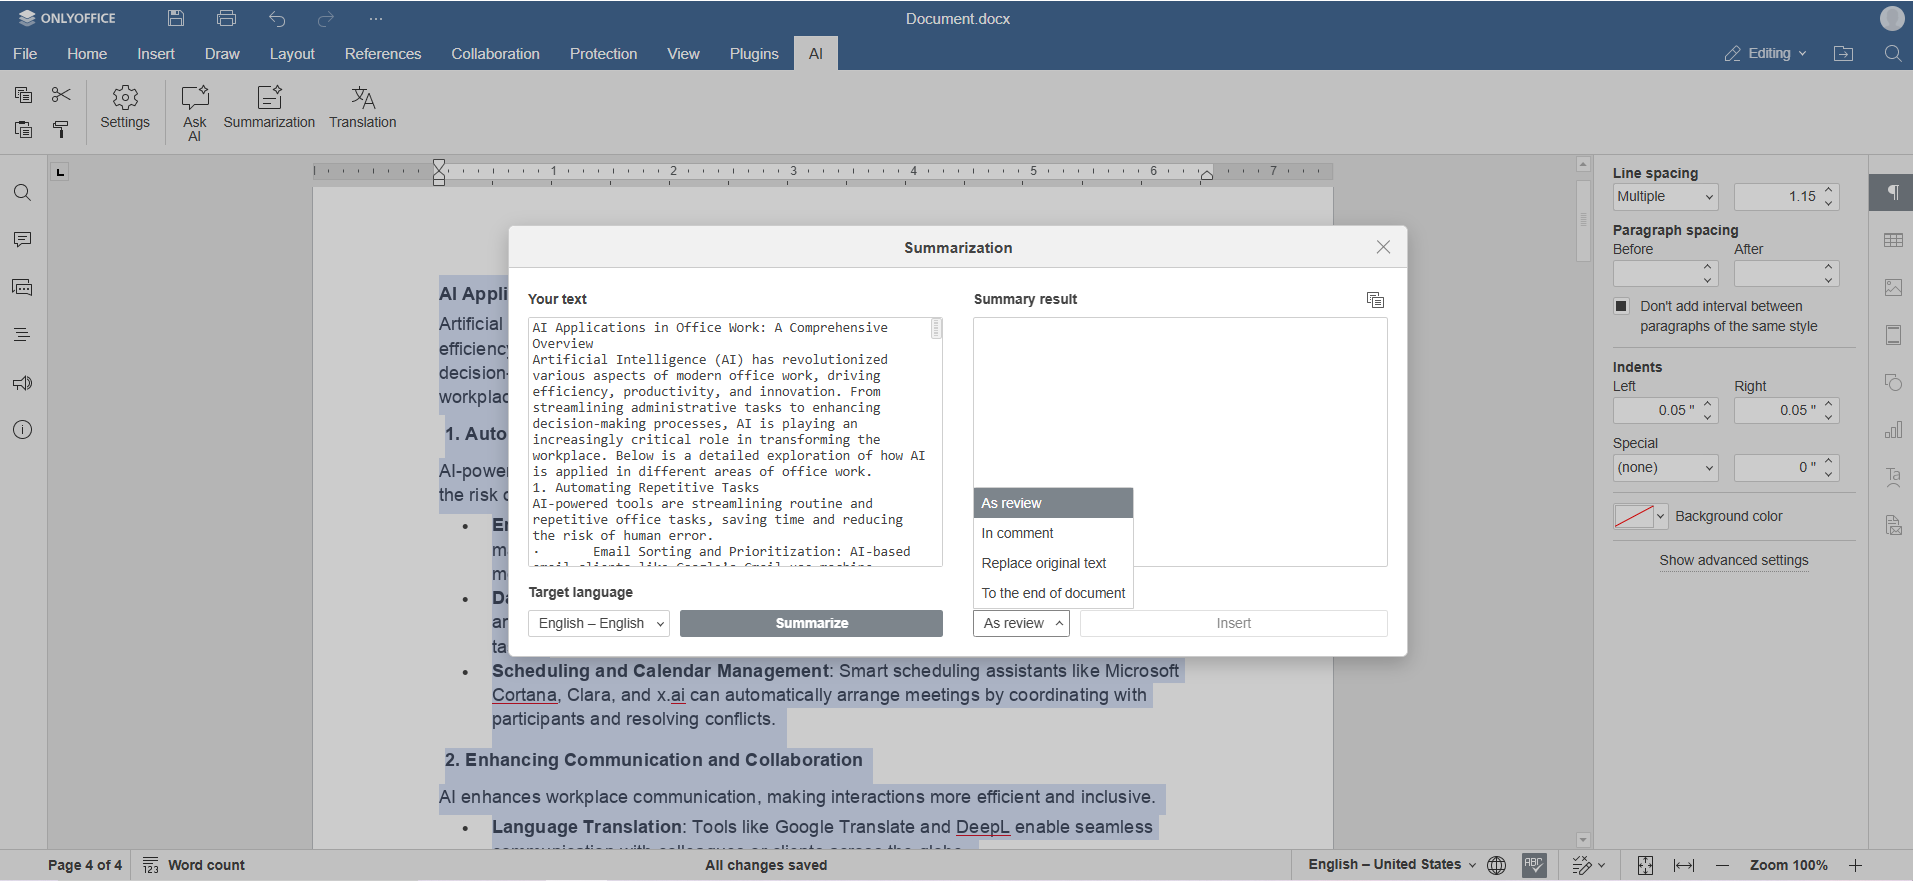Open the Editing mode dropdown
Viewport: 1913px width, 881px height.
point(1765,54)
